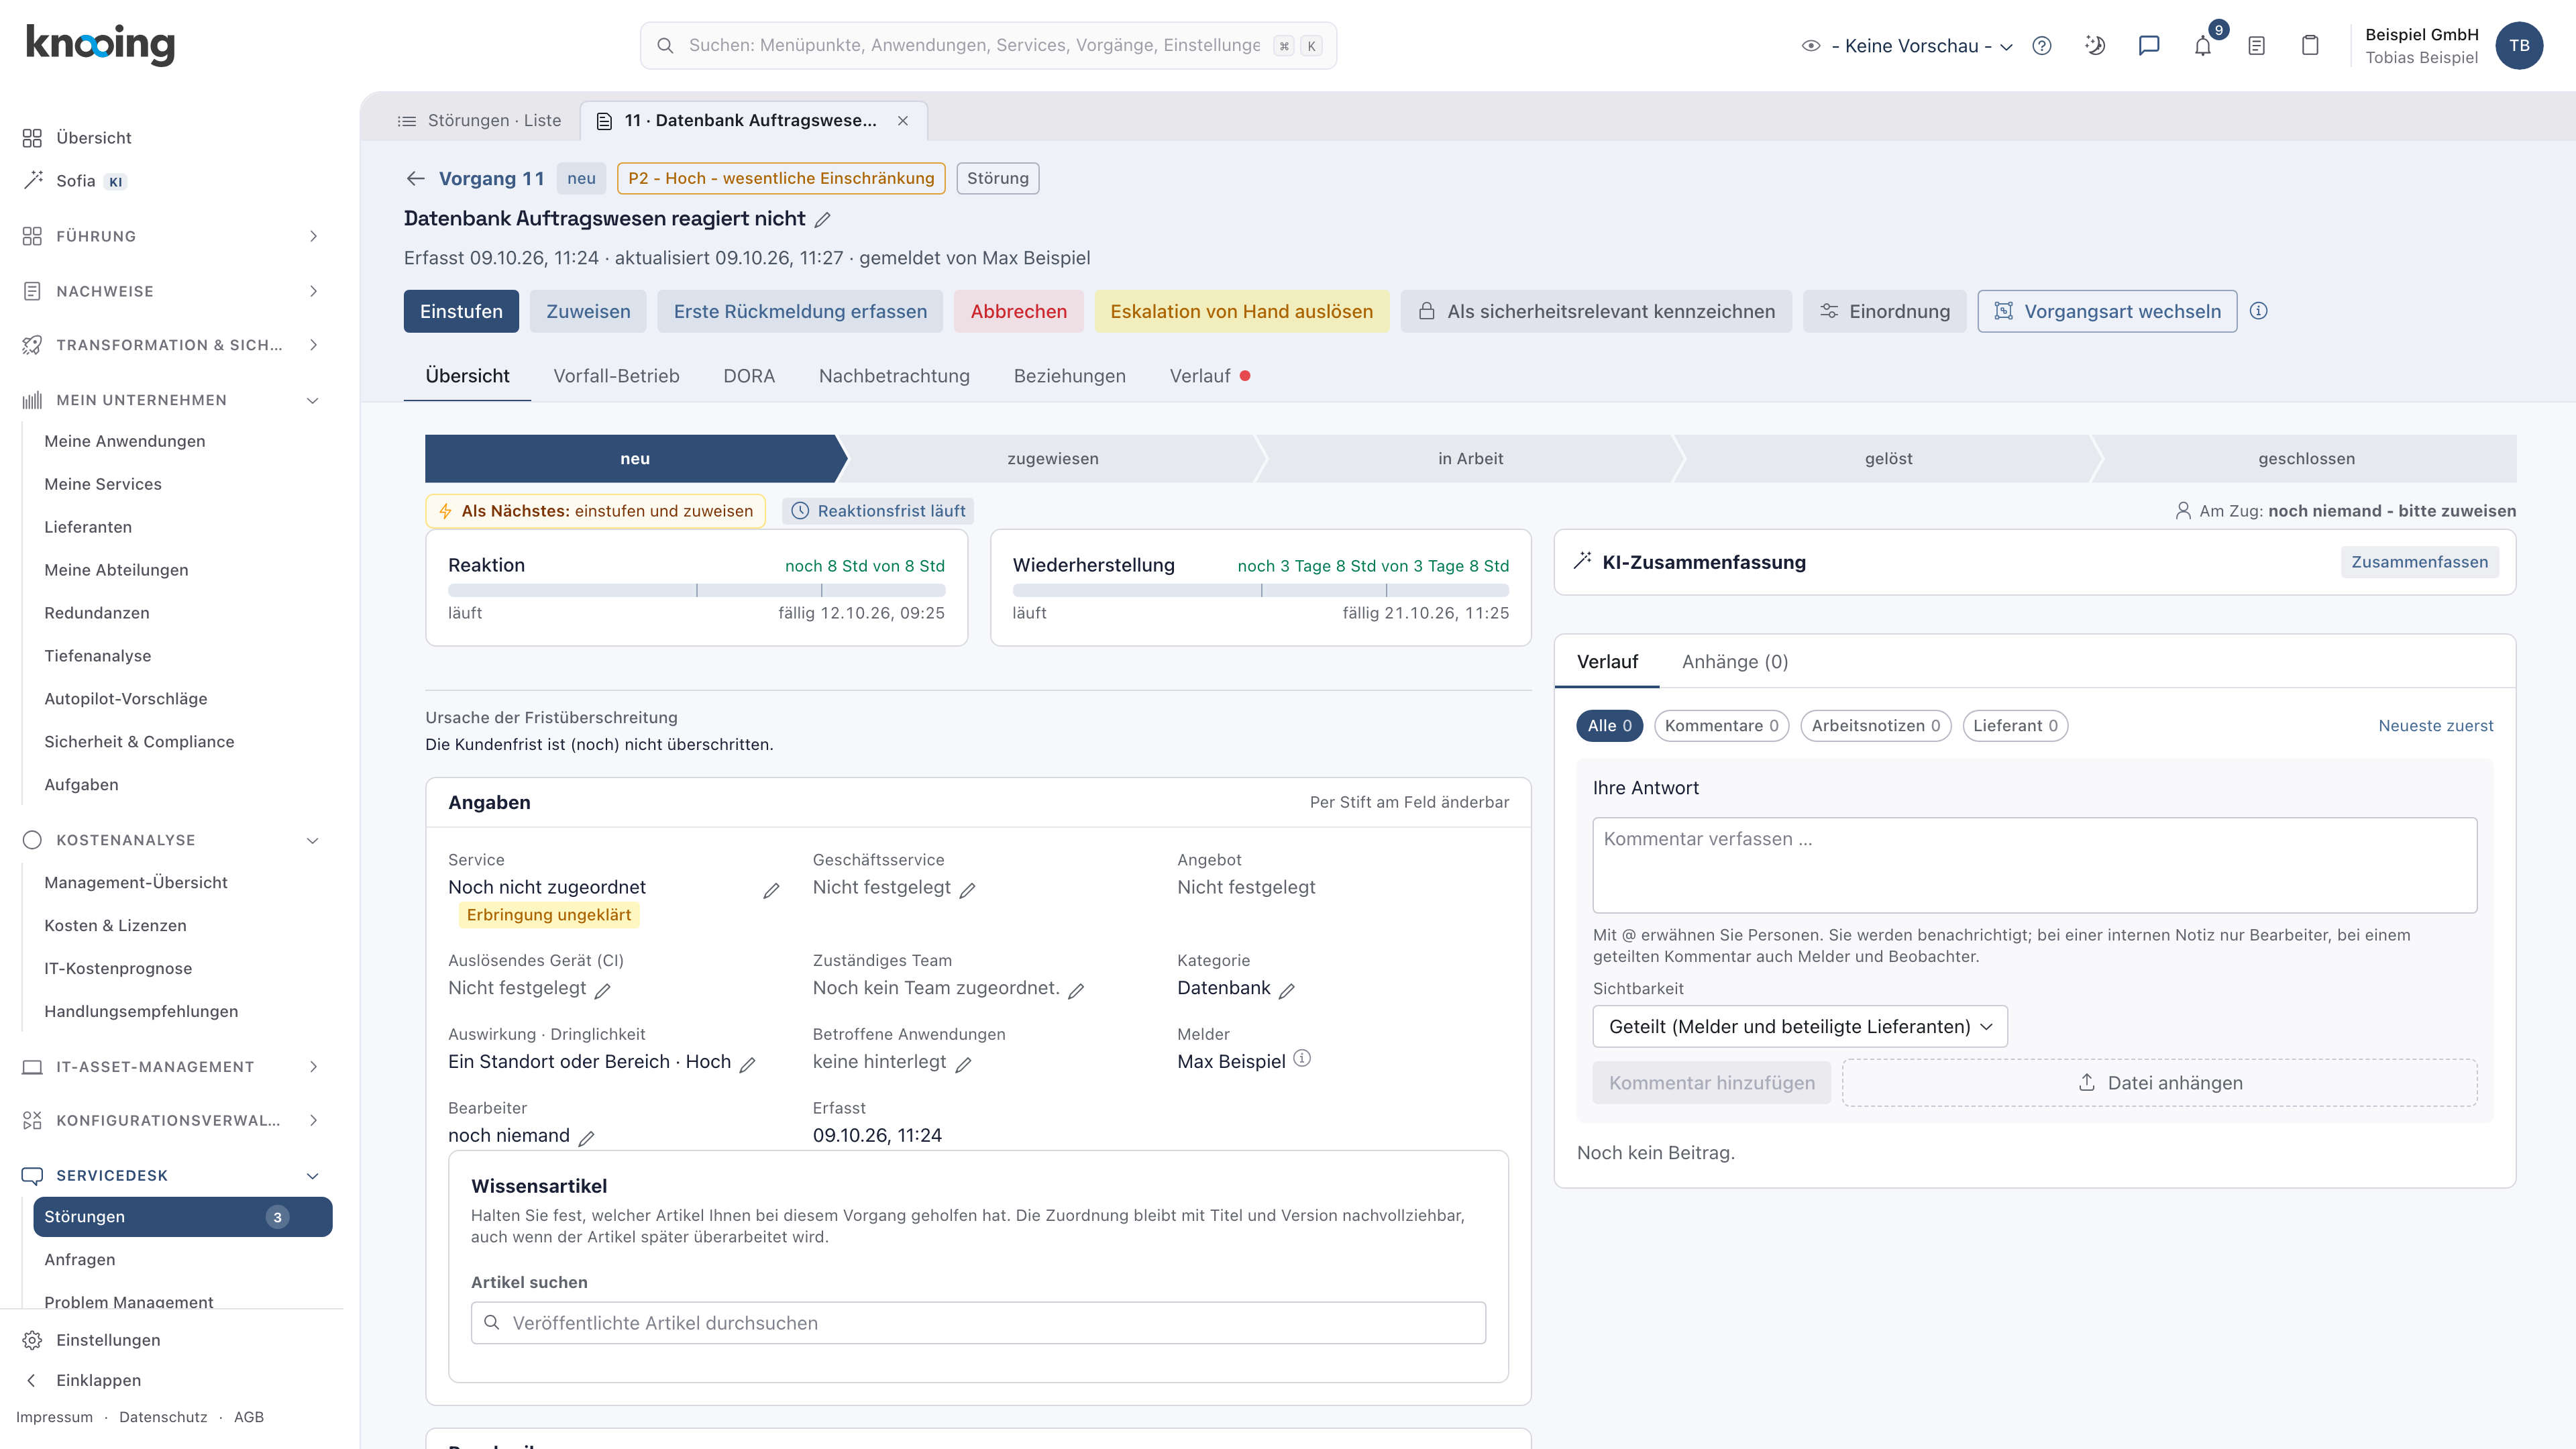The image size is (2576, 1449).
Task: Open the clipboard icon in header
Action: [2310, 46]
